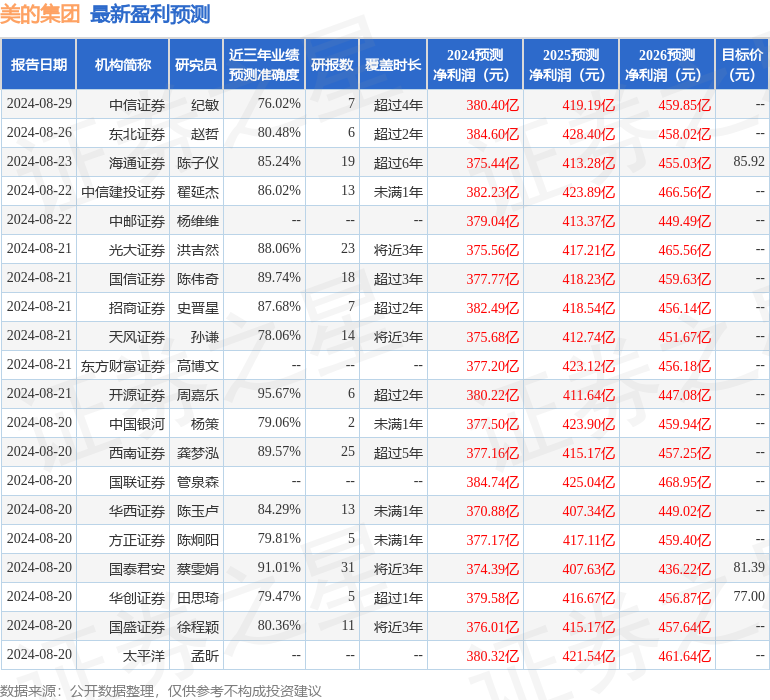
Task: Click 近三年业绩预测准确度 column header
Action: (264, 64)
